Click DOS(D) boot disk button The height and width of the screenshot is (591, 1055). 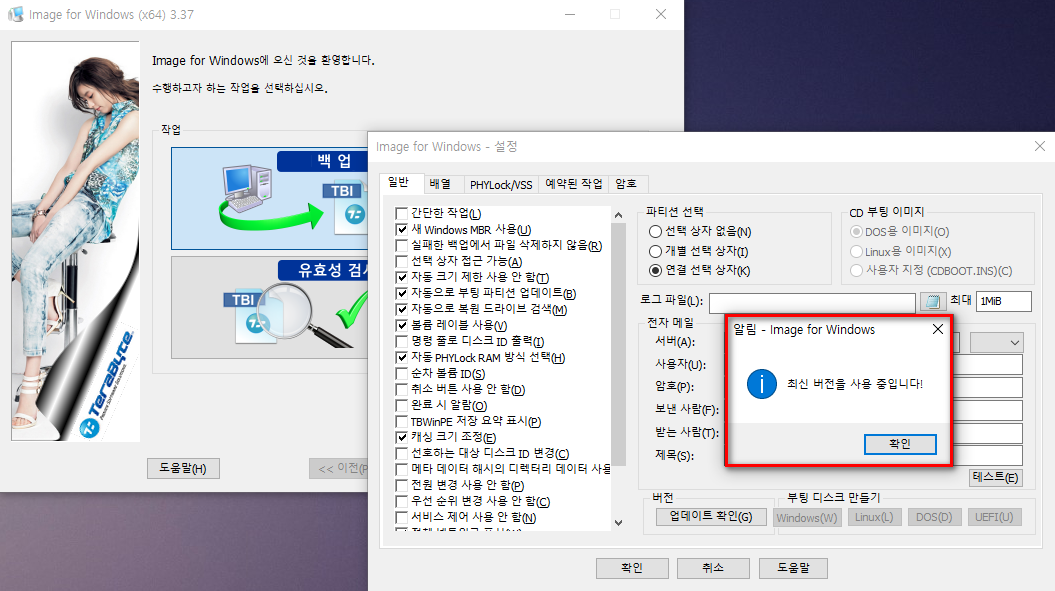pos(934,517)
